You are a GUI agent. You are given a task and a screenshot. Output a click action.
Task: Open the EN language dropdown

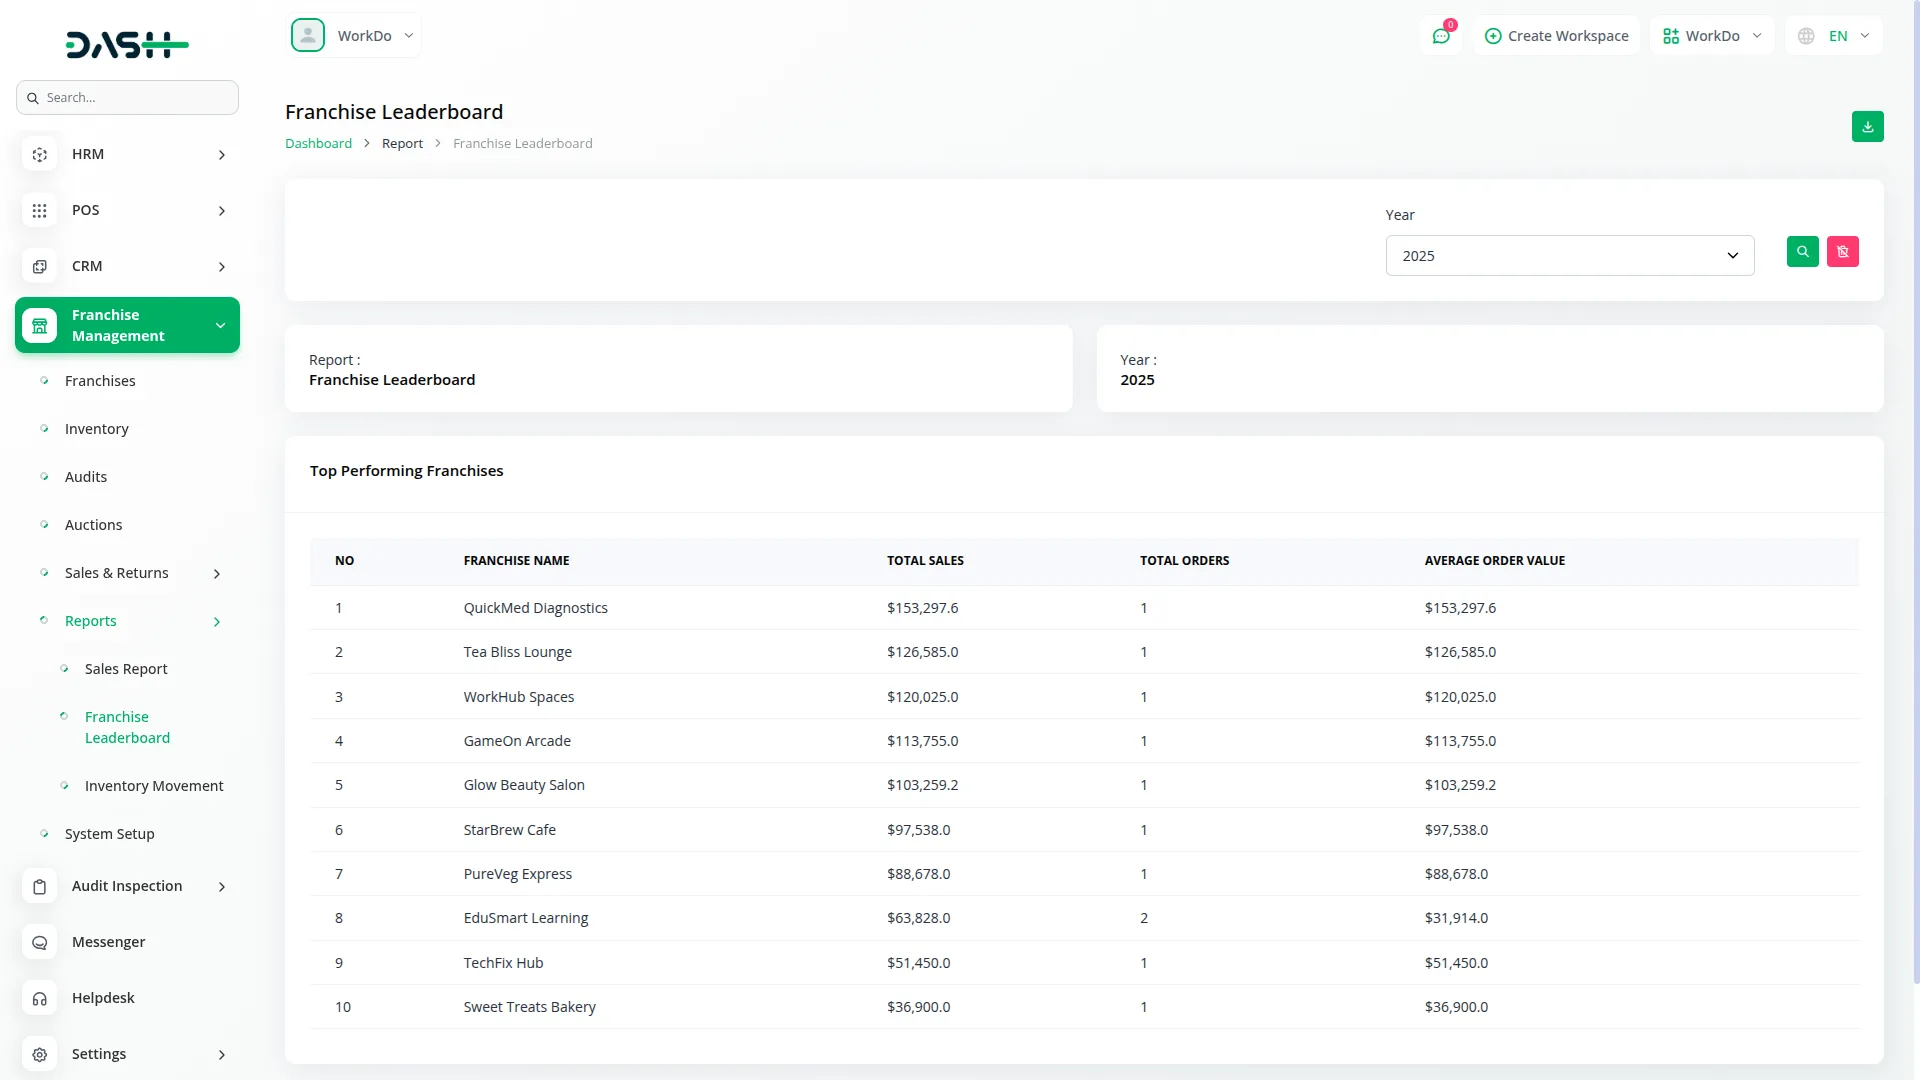1835,36
